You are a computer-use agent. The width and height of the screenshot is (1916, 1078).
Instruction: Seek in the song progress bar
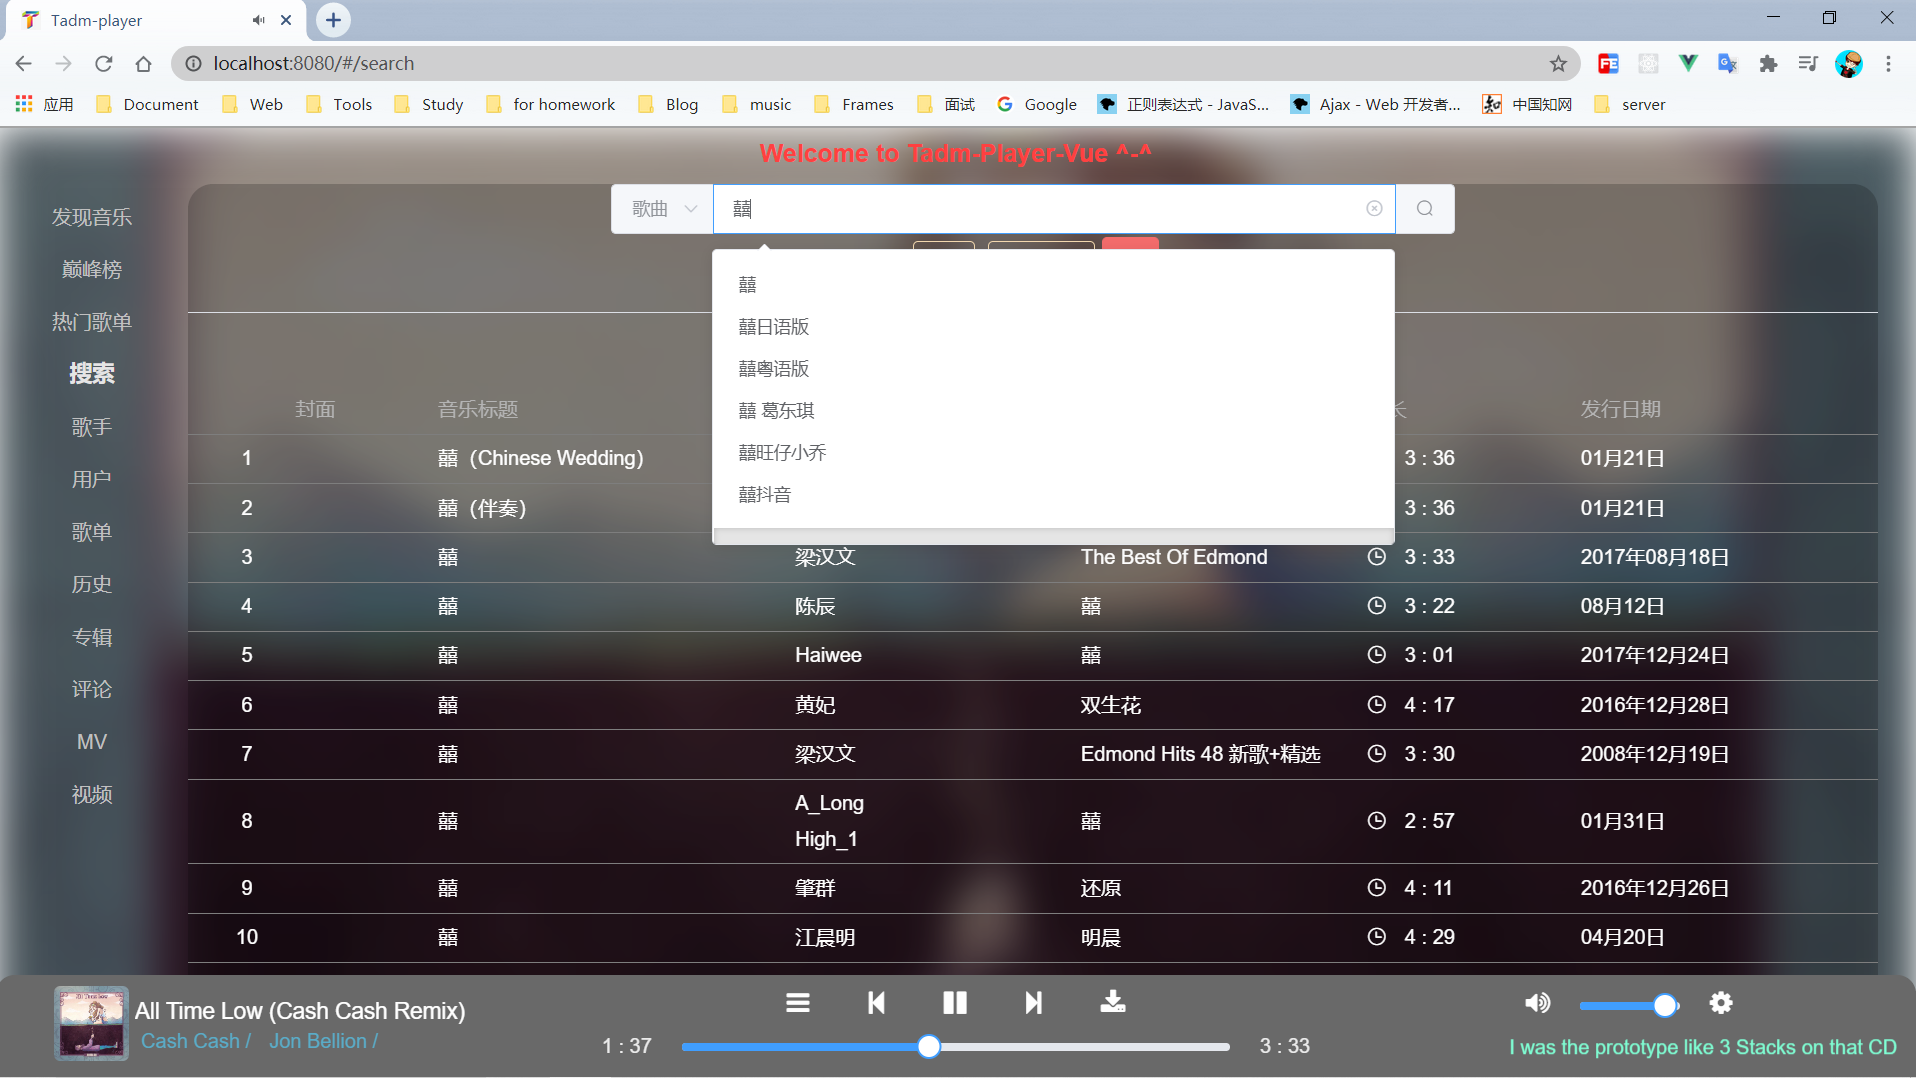(x=955, y=1046)
